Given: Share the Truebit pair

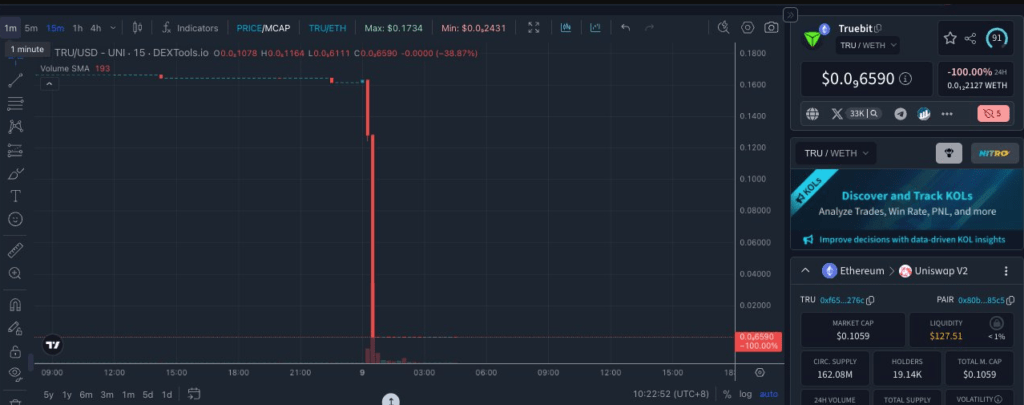Looking at the screenshot, I should [970, 39].
